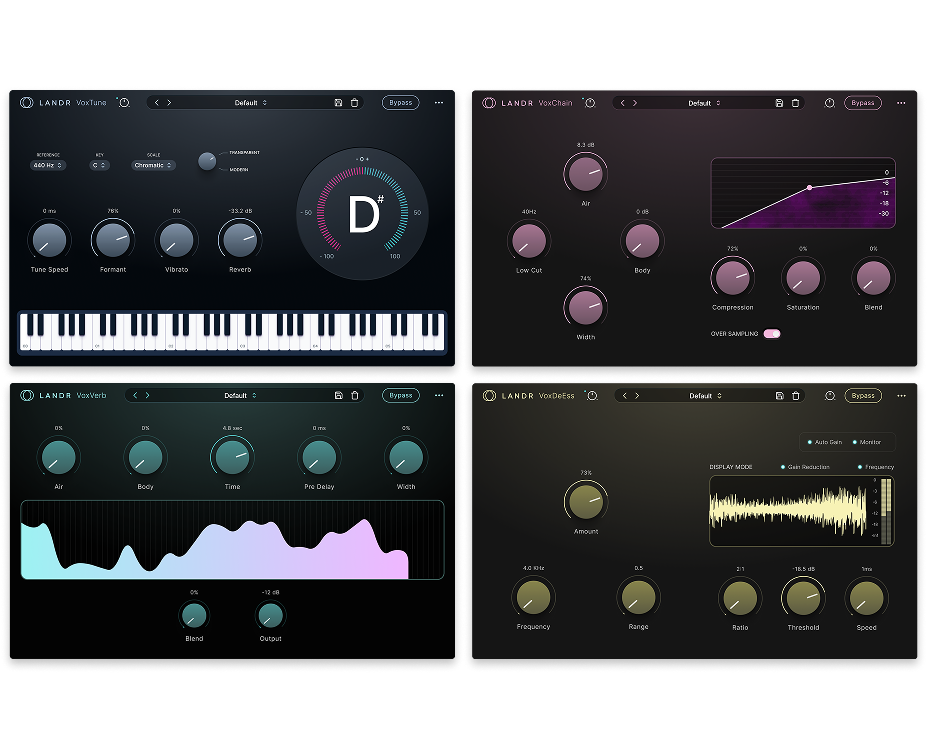Viewport: 927px width, 749px height.
Task: Click the VoxDeEss clock icon left of Bypass
Action: pos(830,395)
